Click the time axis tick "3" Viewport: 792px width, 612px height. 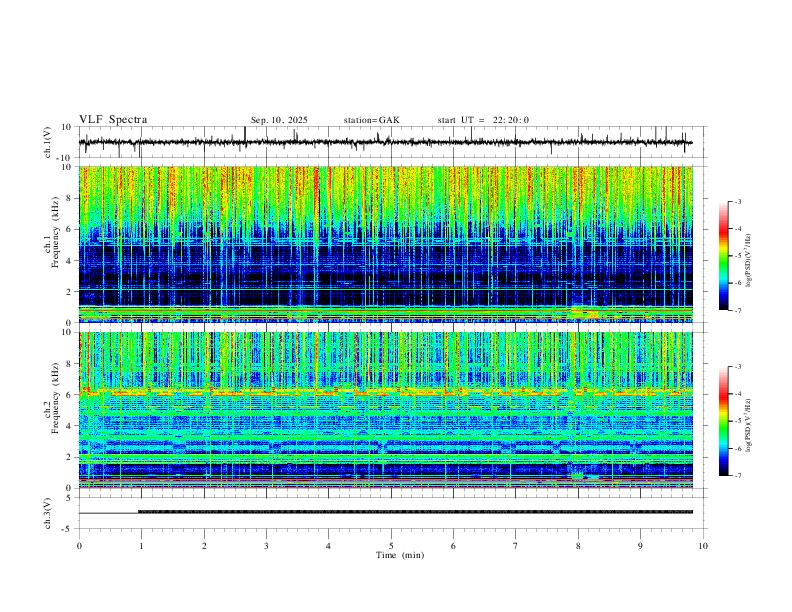pos(266,546)
